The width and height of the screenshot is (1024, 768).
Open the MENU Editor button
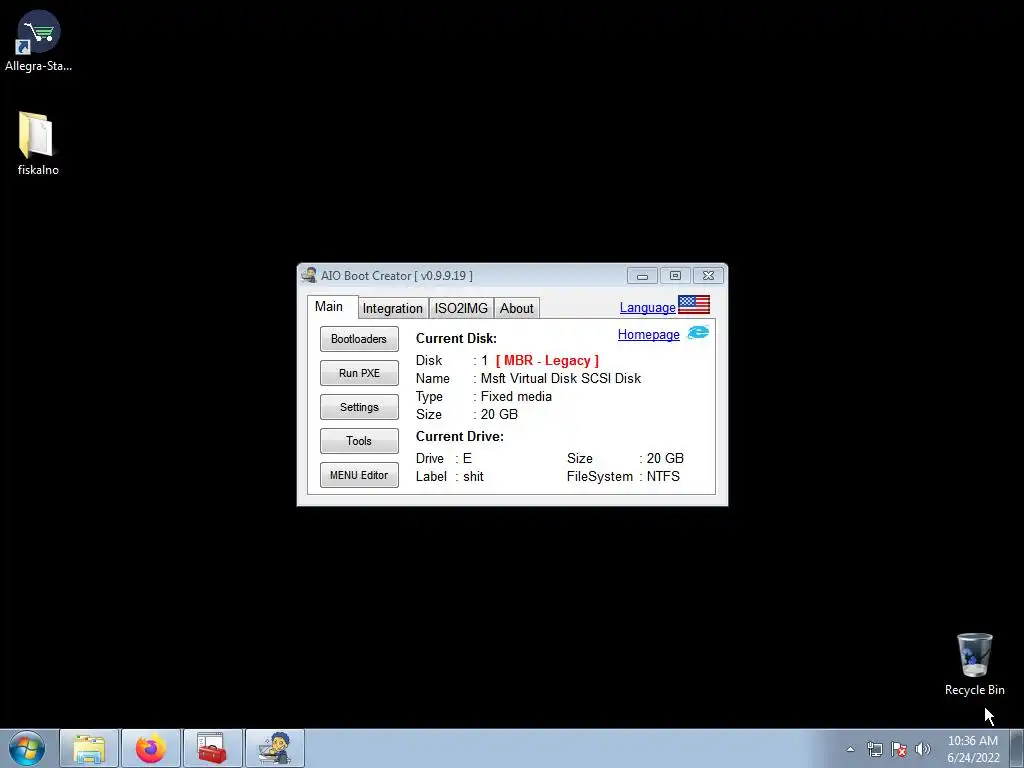tap(359, 475)
